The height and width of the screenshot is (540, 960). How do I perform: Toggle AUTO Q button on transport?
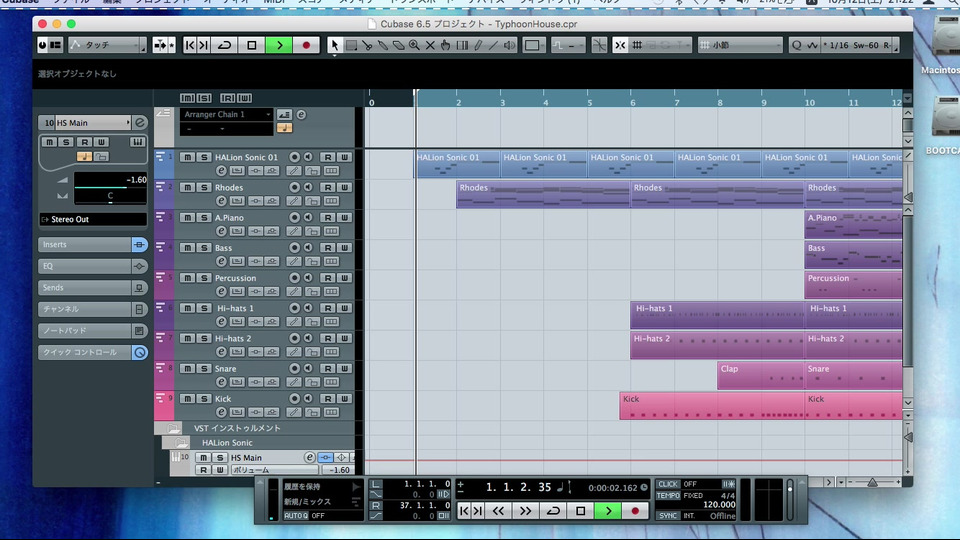pyautogui.click(x=296, y=516)
